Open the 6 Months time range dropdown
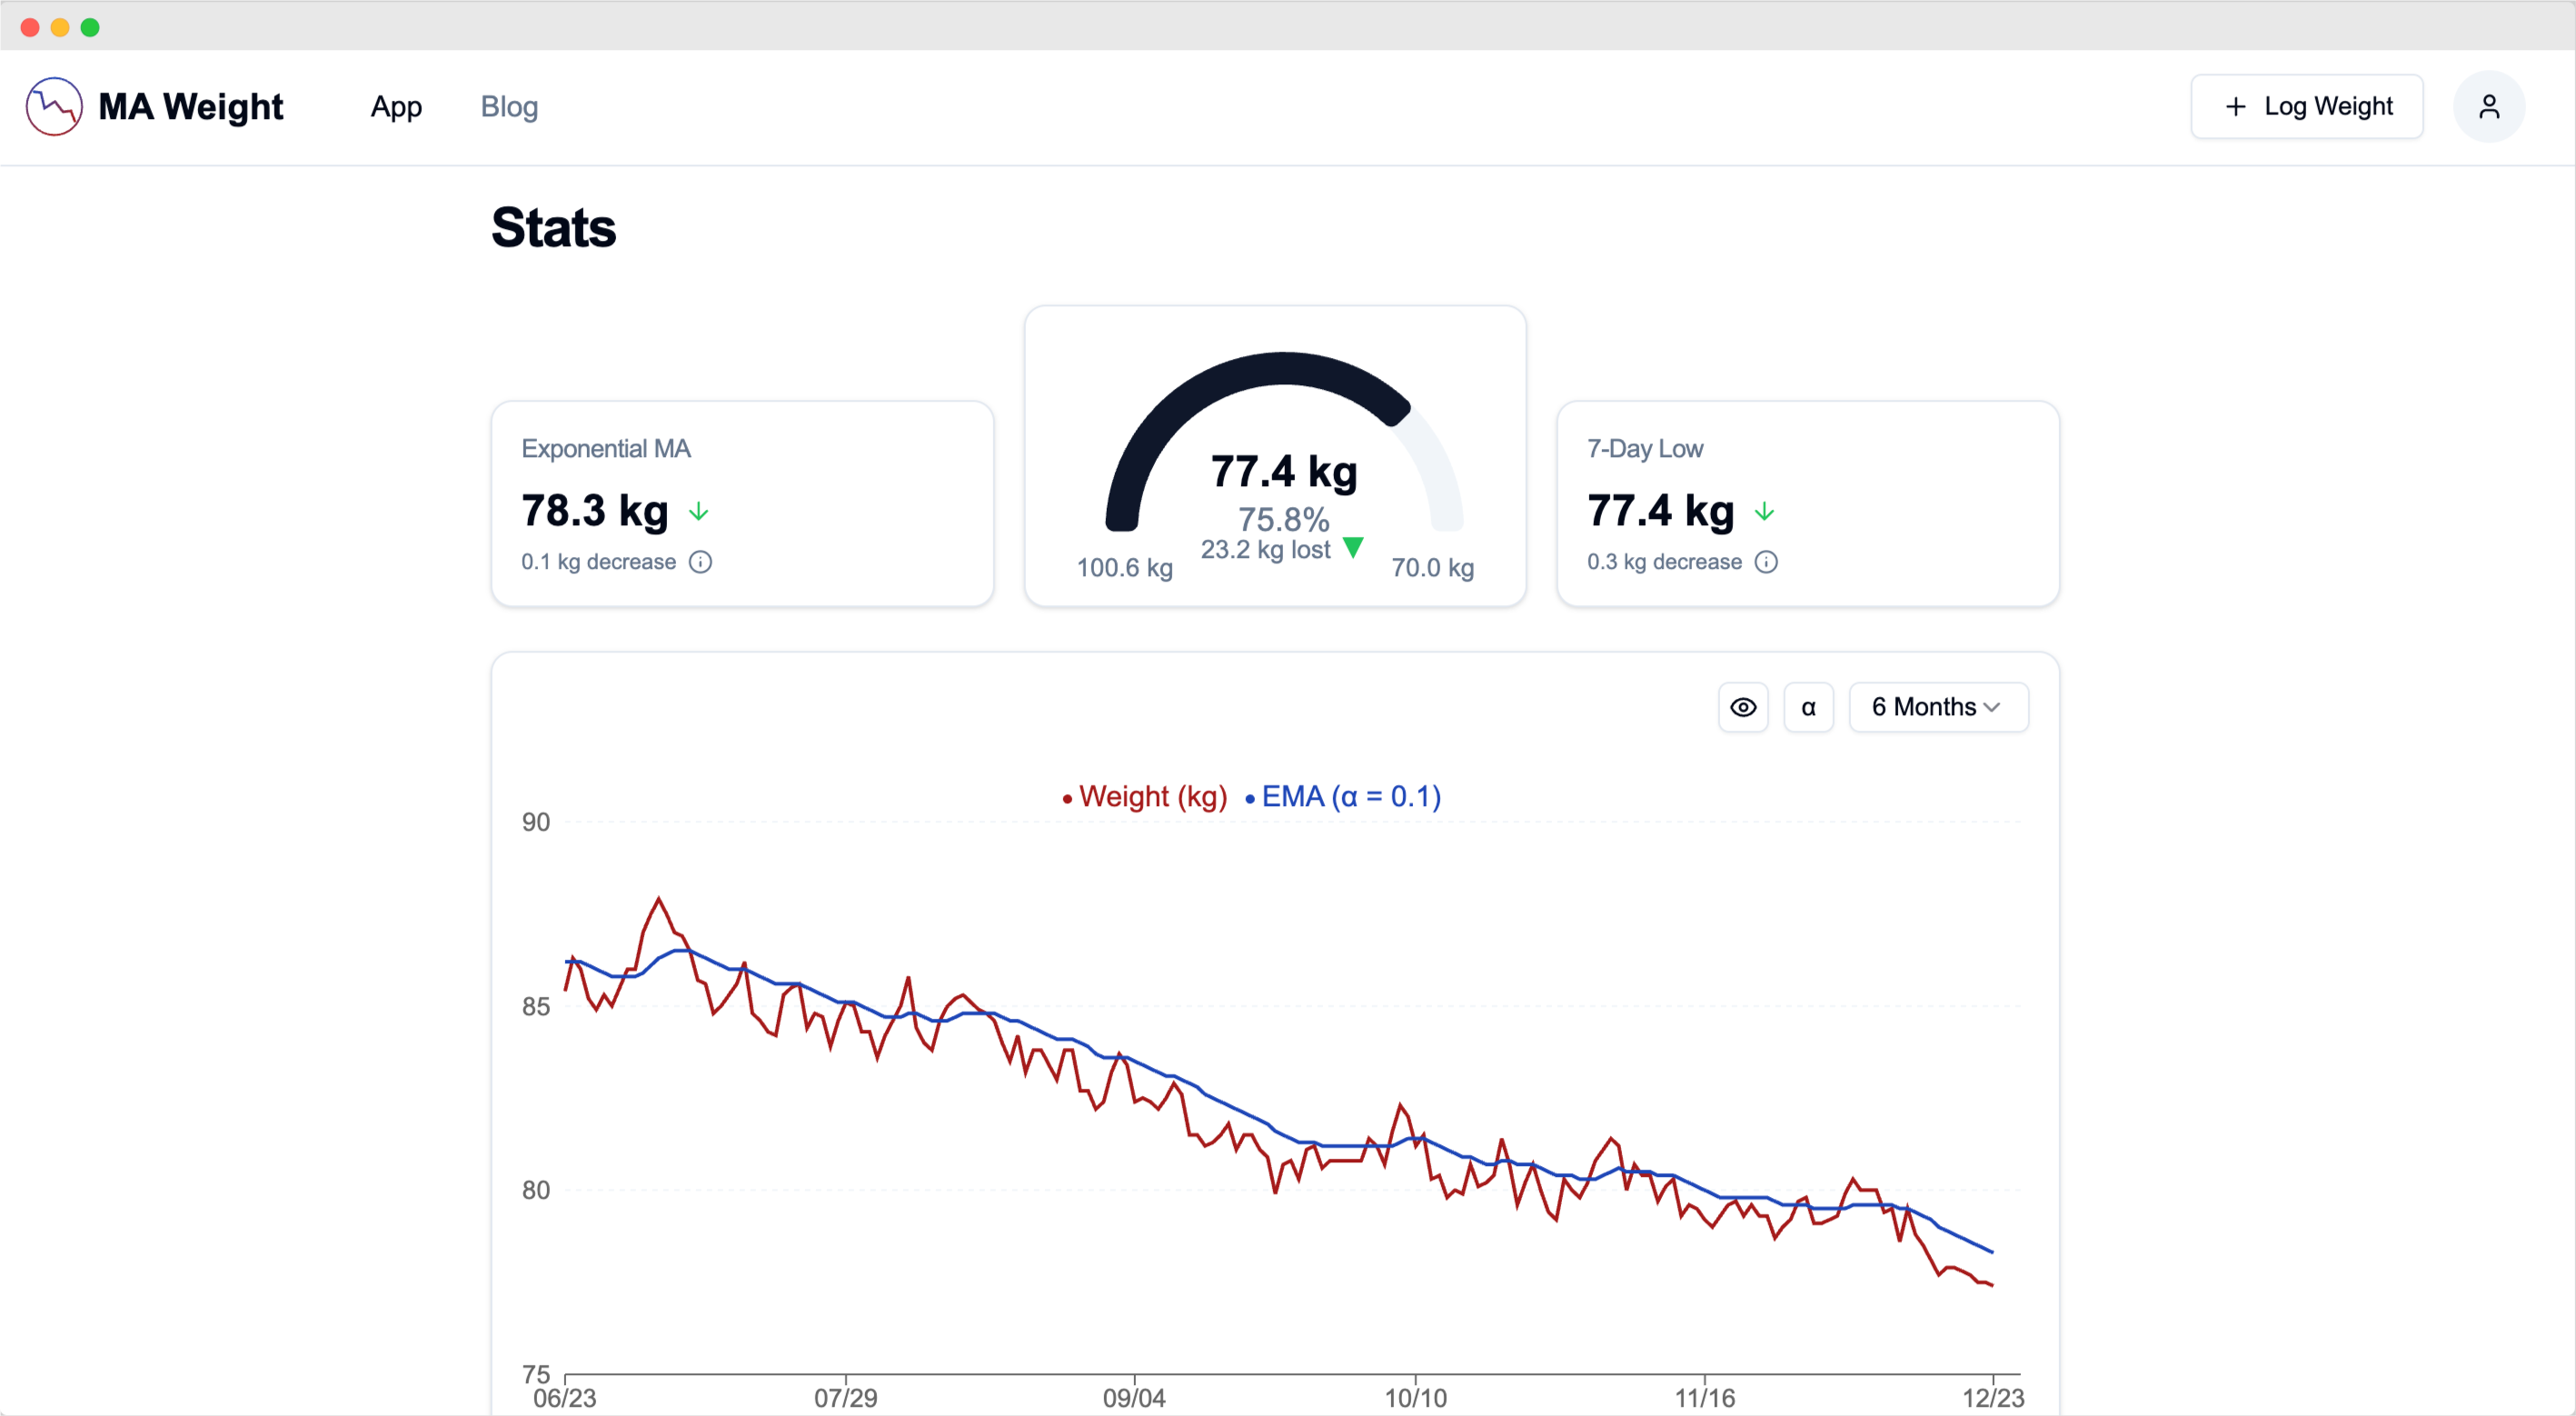The height and width of the screenshot is (1416, 2576). (x=1937, y=707)
